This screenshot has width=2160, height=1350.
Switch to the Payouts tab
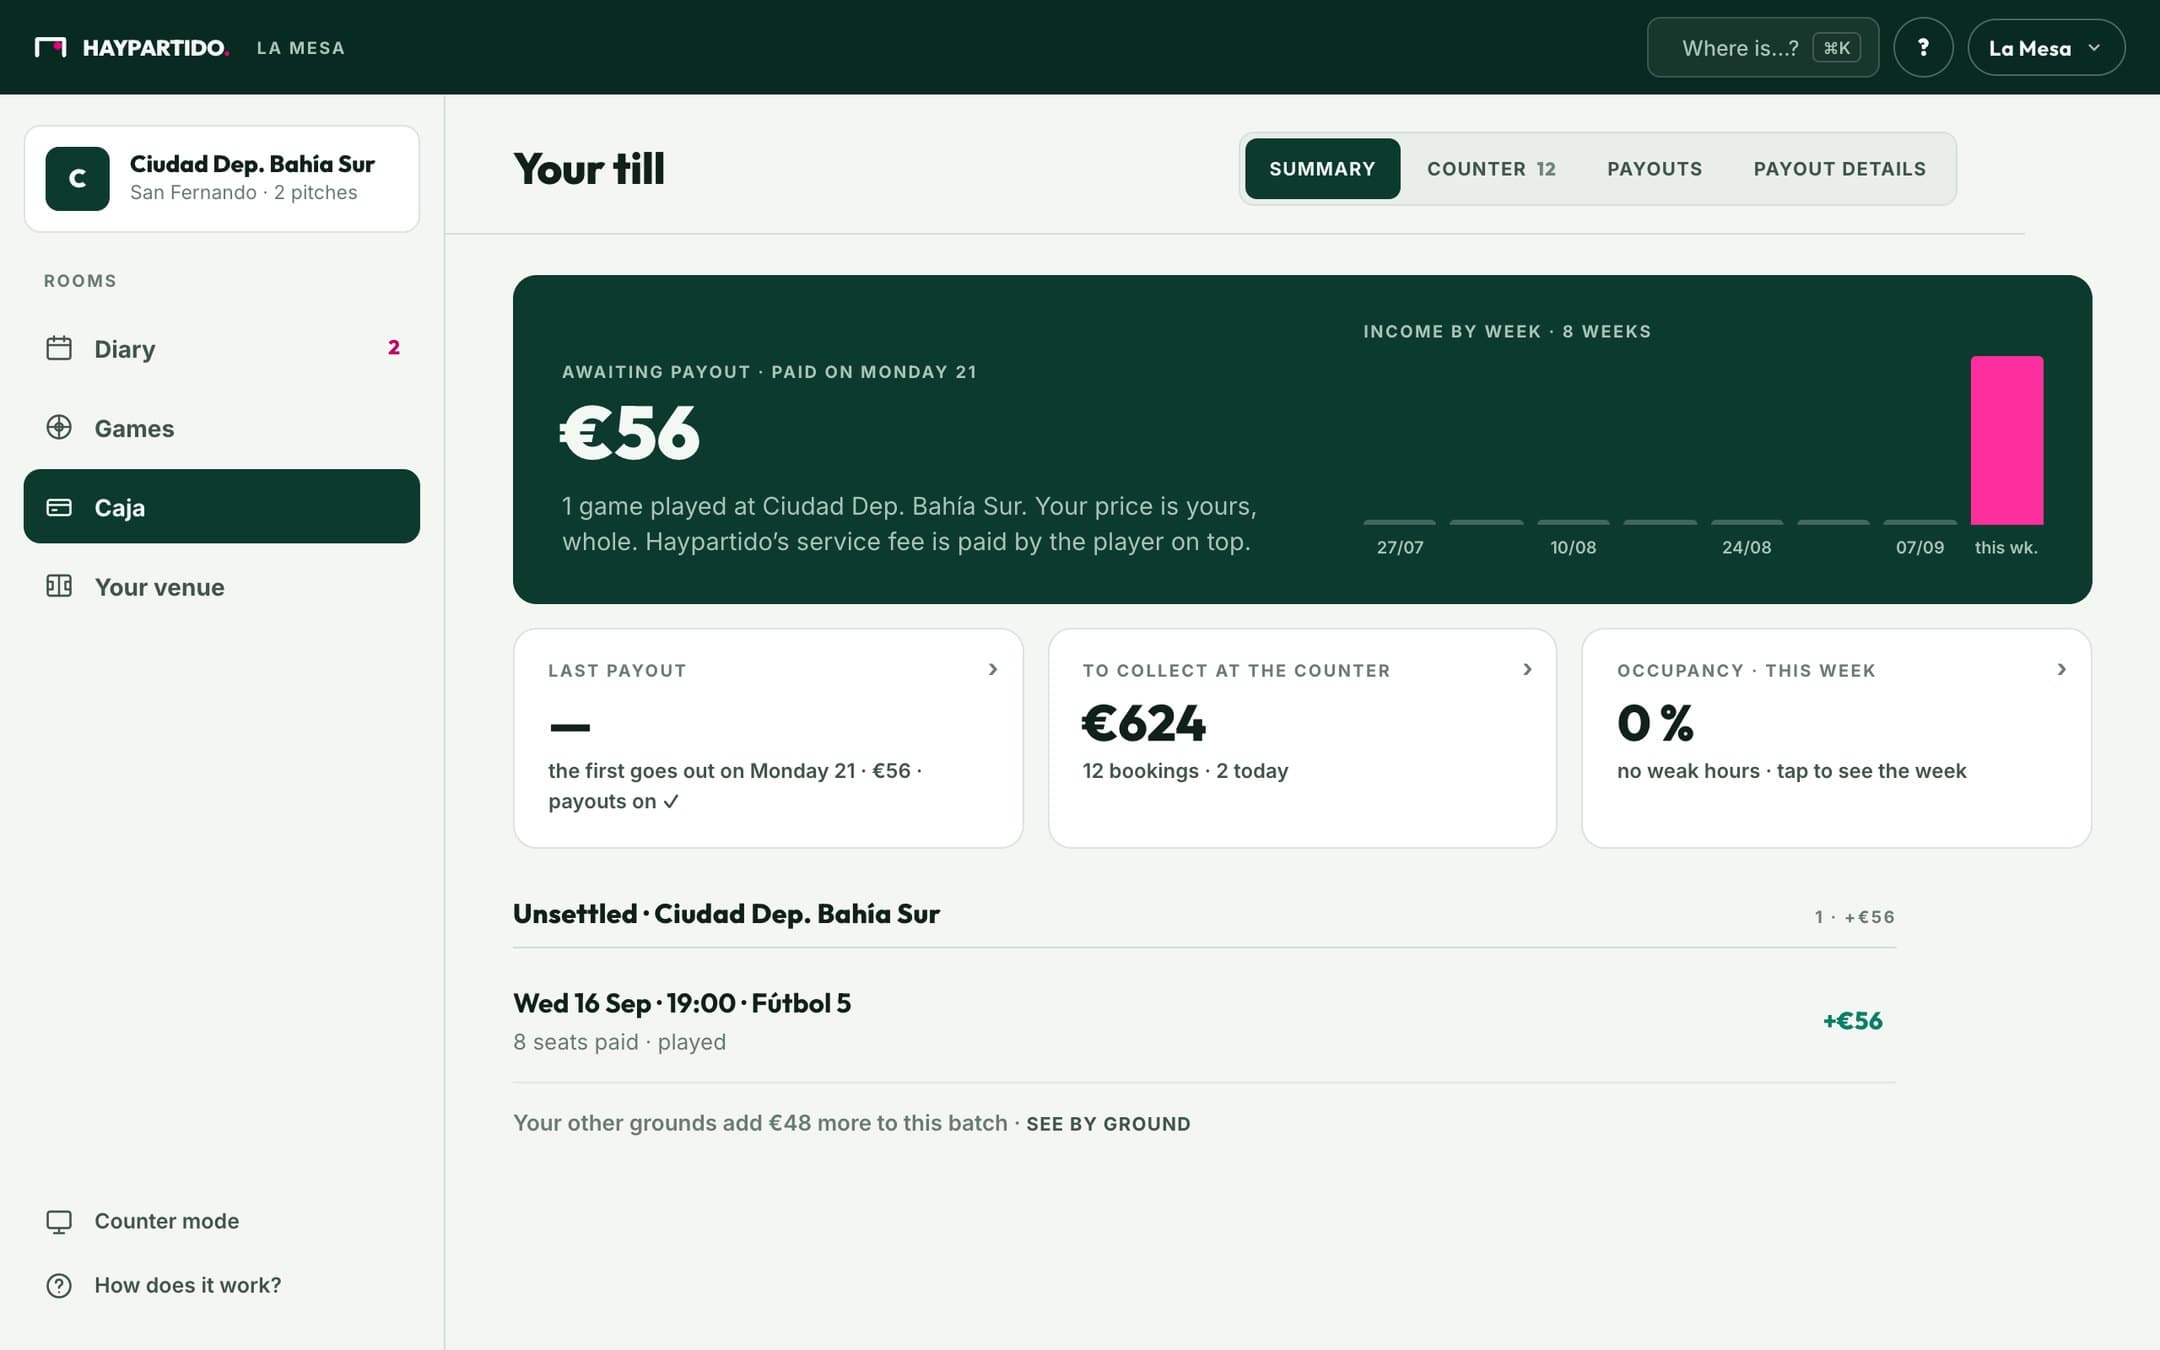point(1654,168)
